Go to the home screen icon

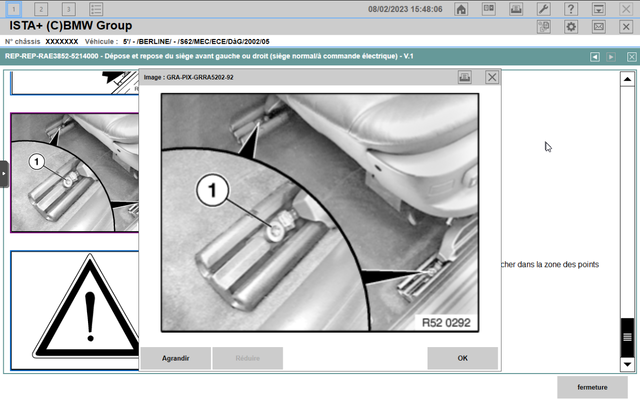461,9
